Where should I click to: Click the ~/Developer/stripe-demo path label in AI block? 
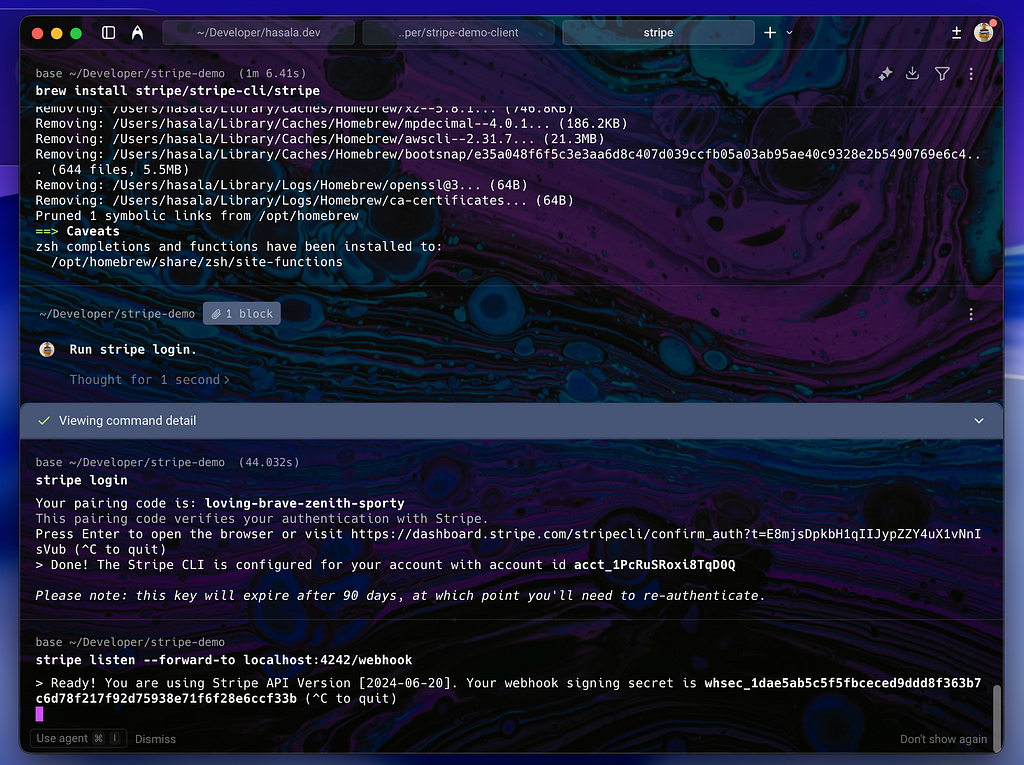tap(117, 314)
